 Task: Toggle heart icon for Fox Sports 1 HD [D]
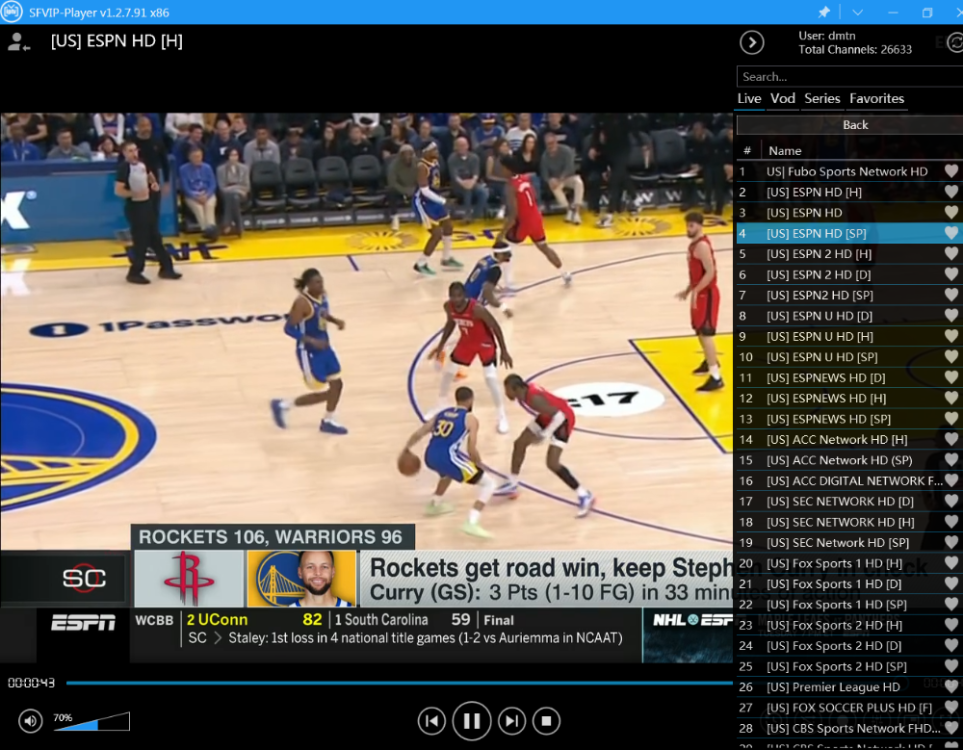(x=951, y=584)
